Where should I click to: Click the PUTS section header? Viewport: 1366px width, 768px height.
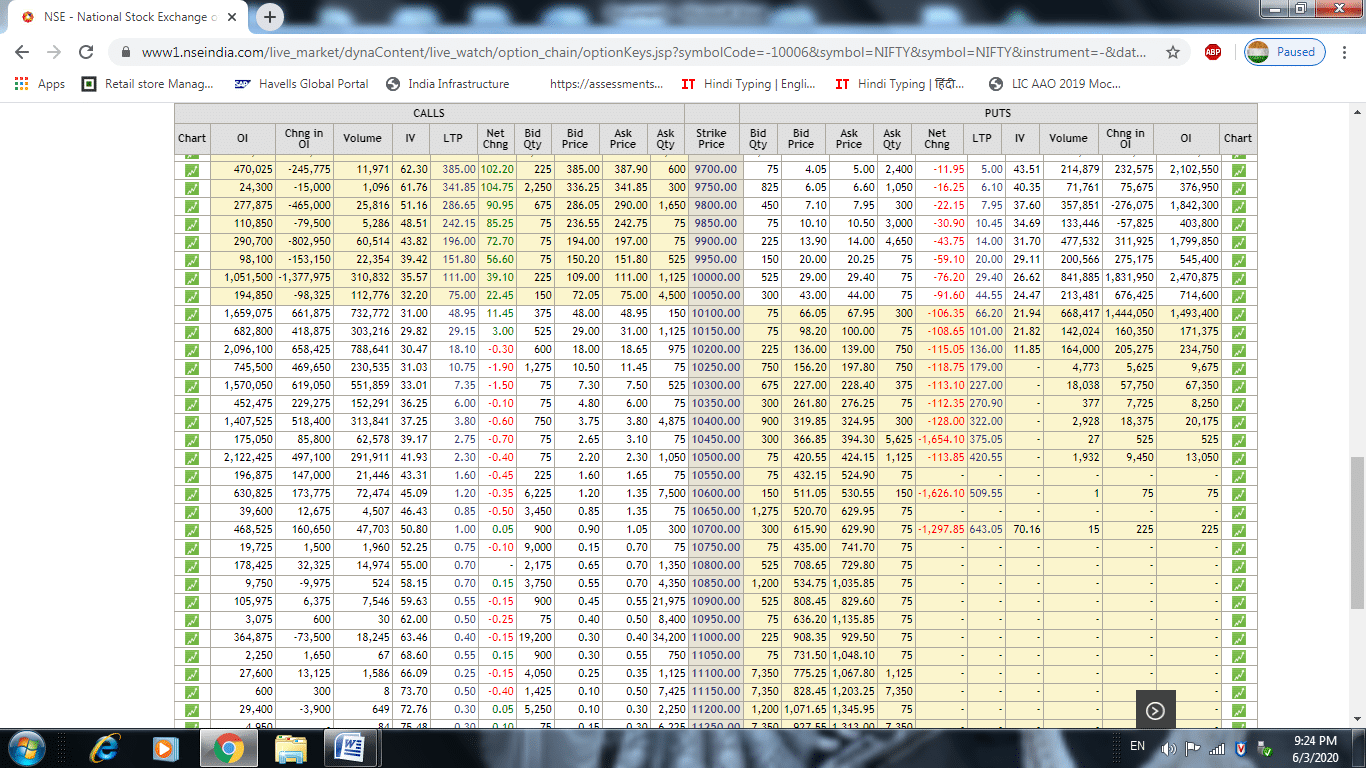click(x=997, y=114)
